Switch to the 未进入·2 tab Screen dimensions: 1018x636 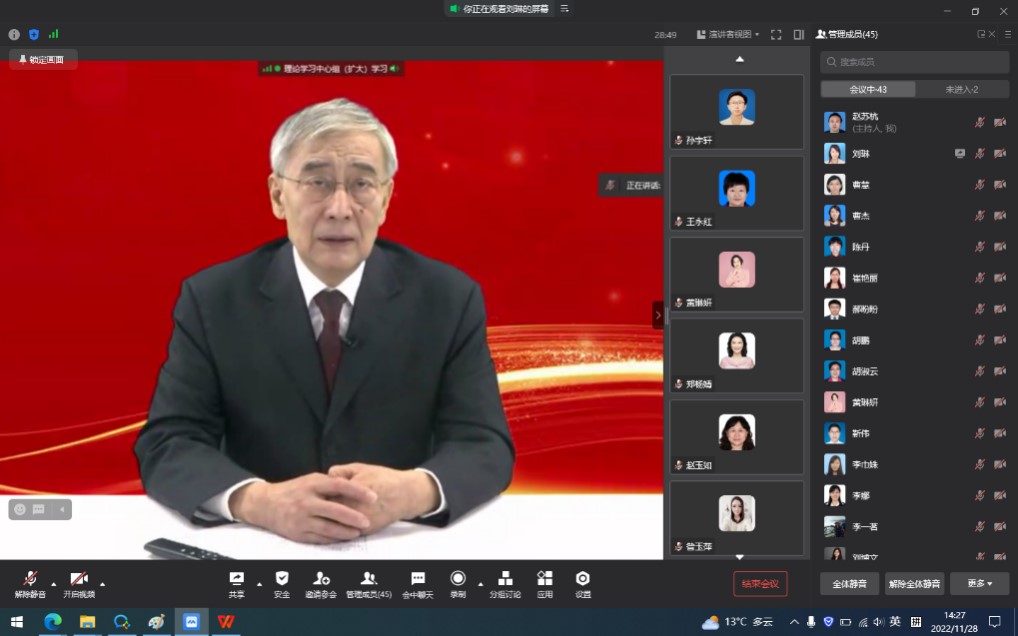point(962,90)
